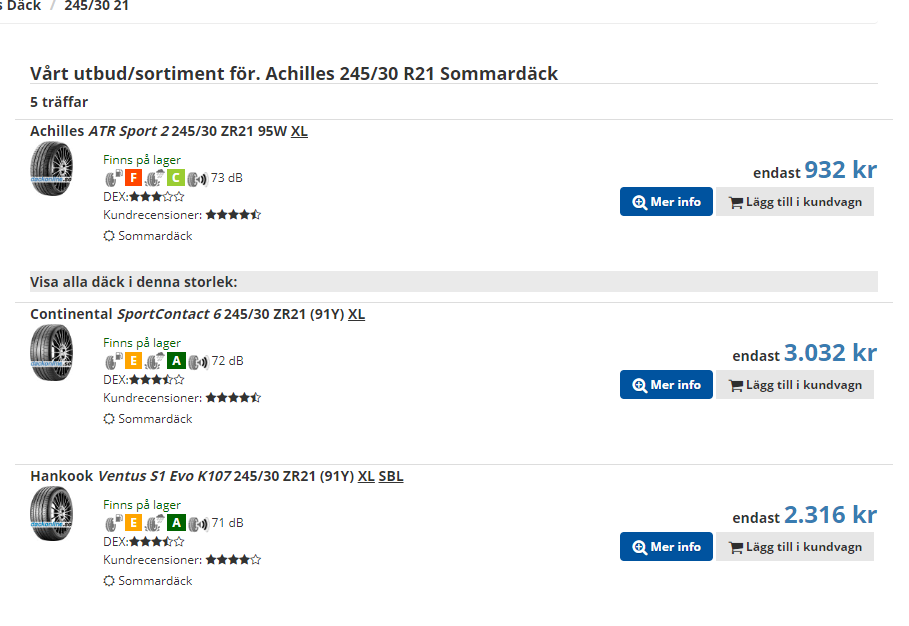This screenshot has height=626, width=909.
Task: Click the SBL link in Hankook title
Action: pyautogui.click(x=391, y=476)
